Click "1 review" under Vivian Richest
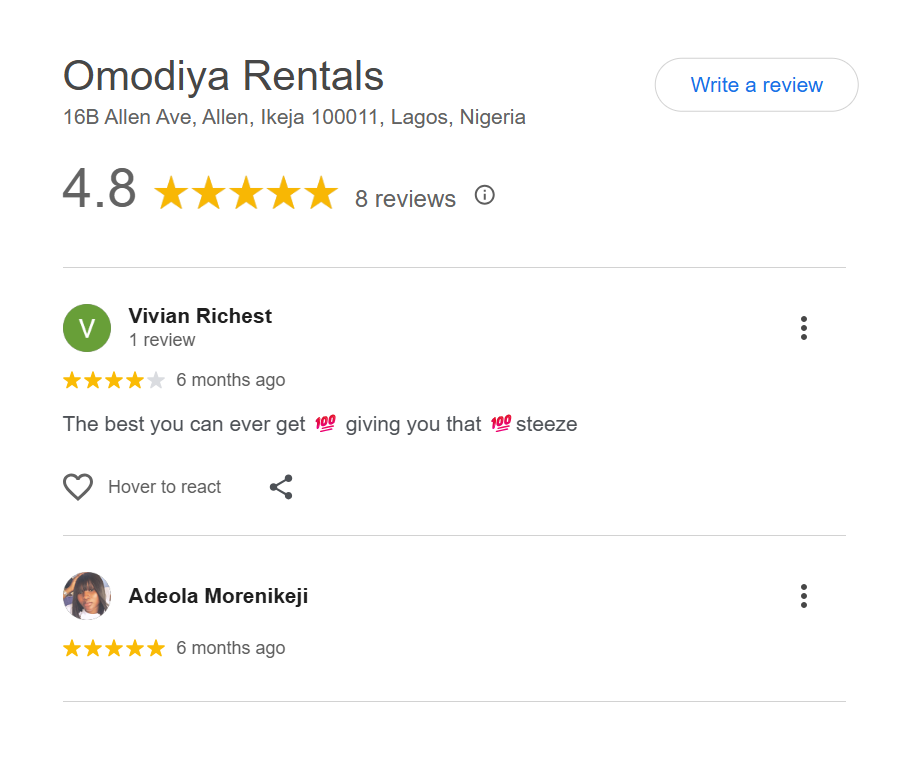Image resolution: width=923 pixels, height=776 pixels. point(162,340)
